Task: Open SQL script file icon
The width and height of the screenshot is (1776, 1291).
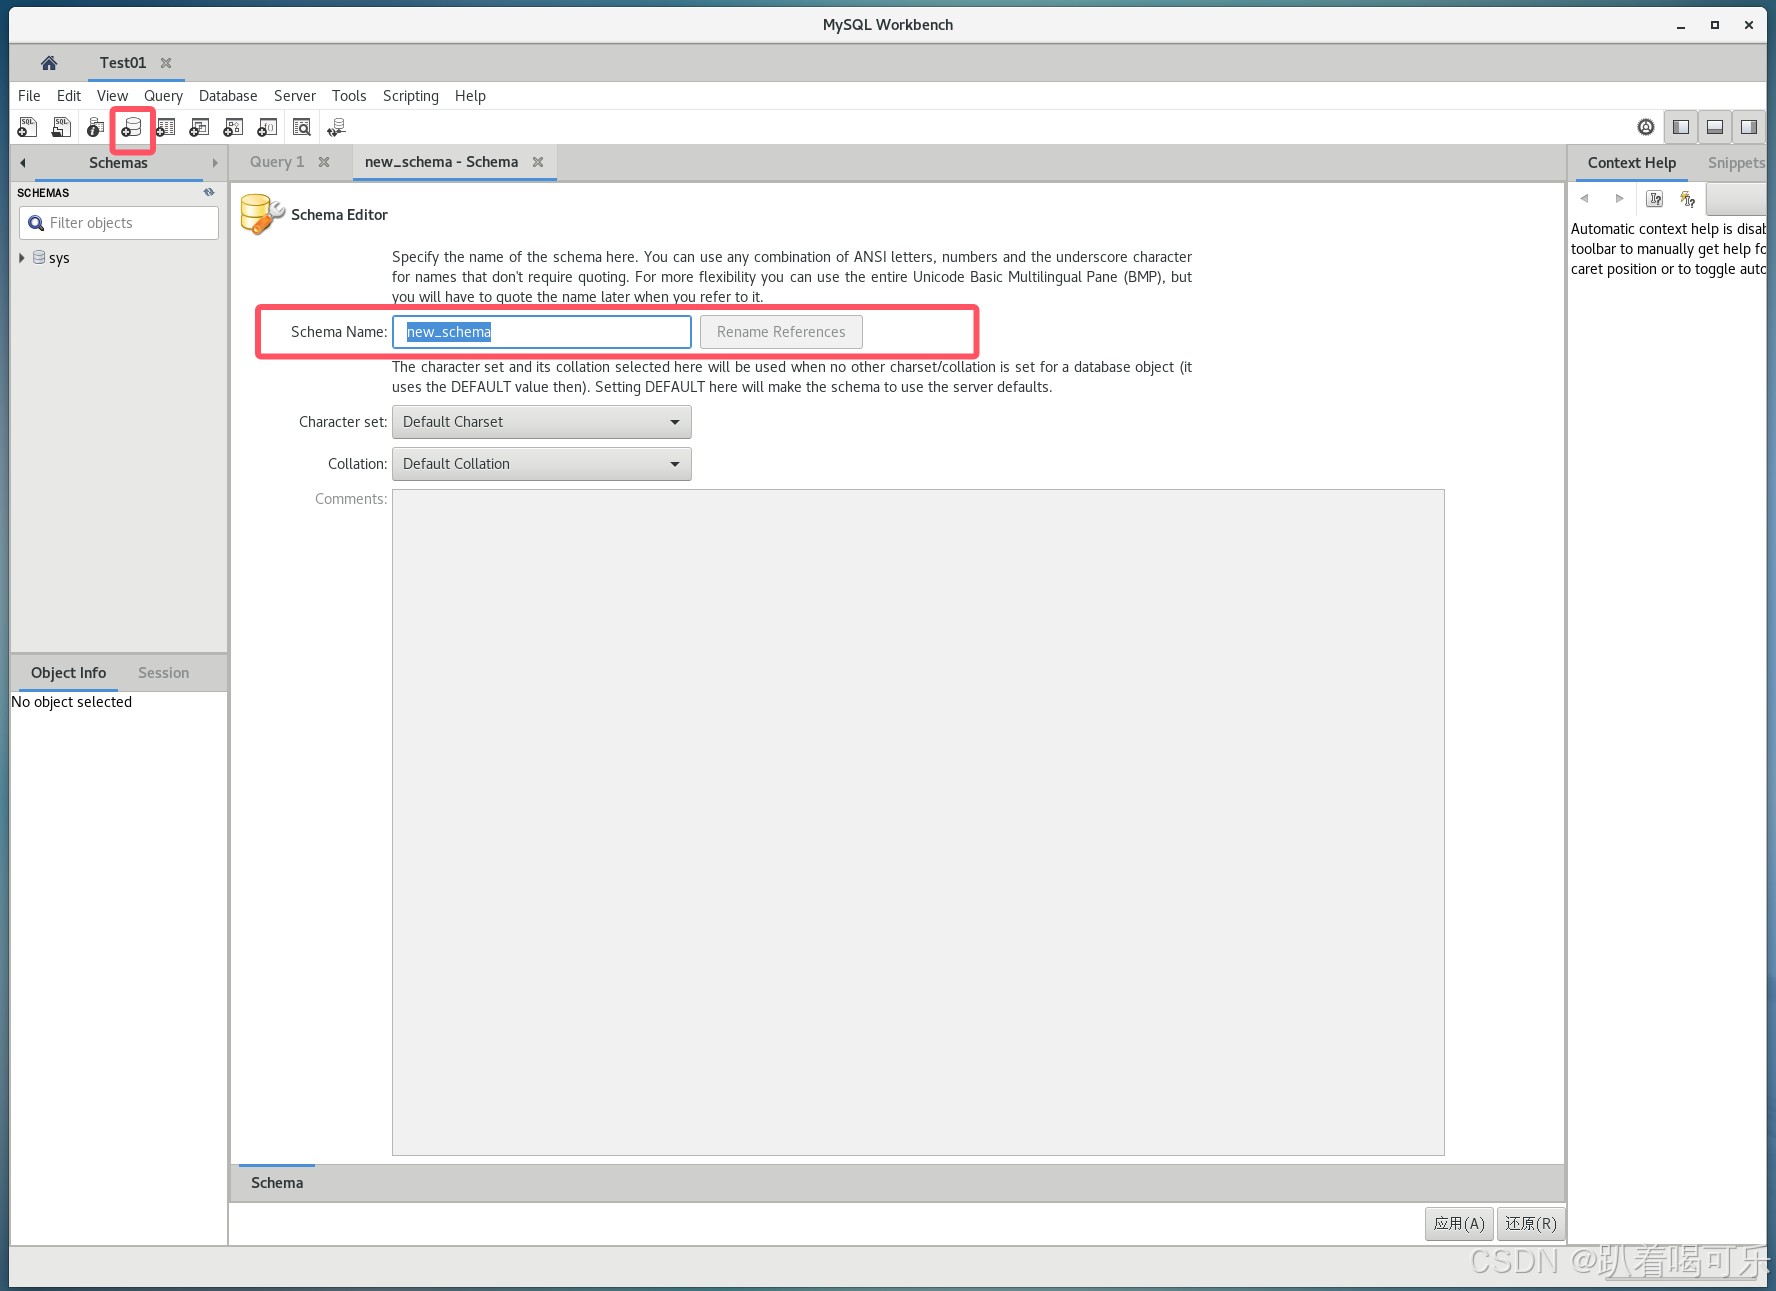Action: [61, 127]
